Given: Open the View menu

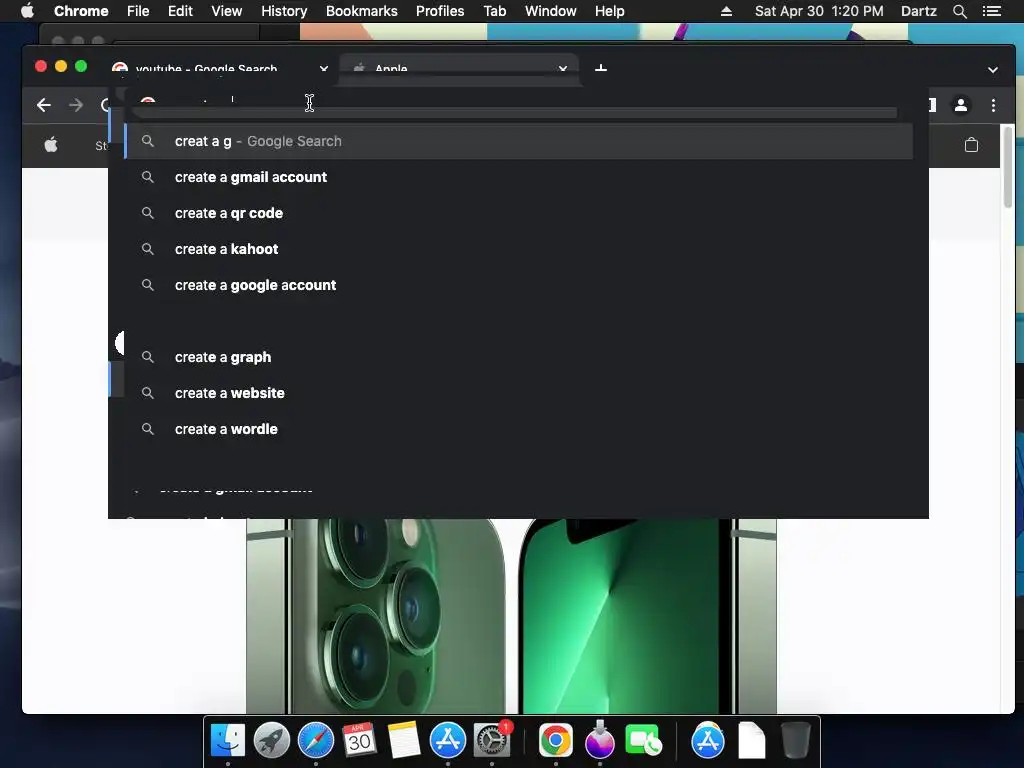Looking at the screenshot, I should [x=227, y=11].
